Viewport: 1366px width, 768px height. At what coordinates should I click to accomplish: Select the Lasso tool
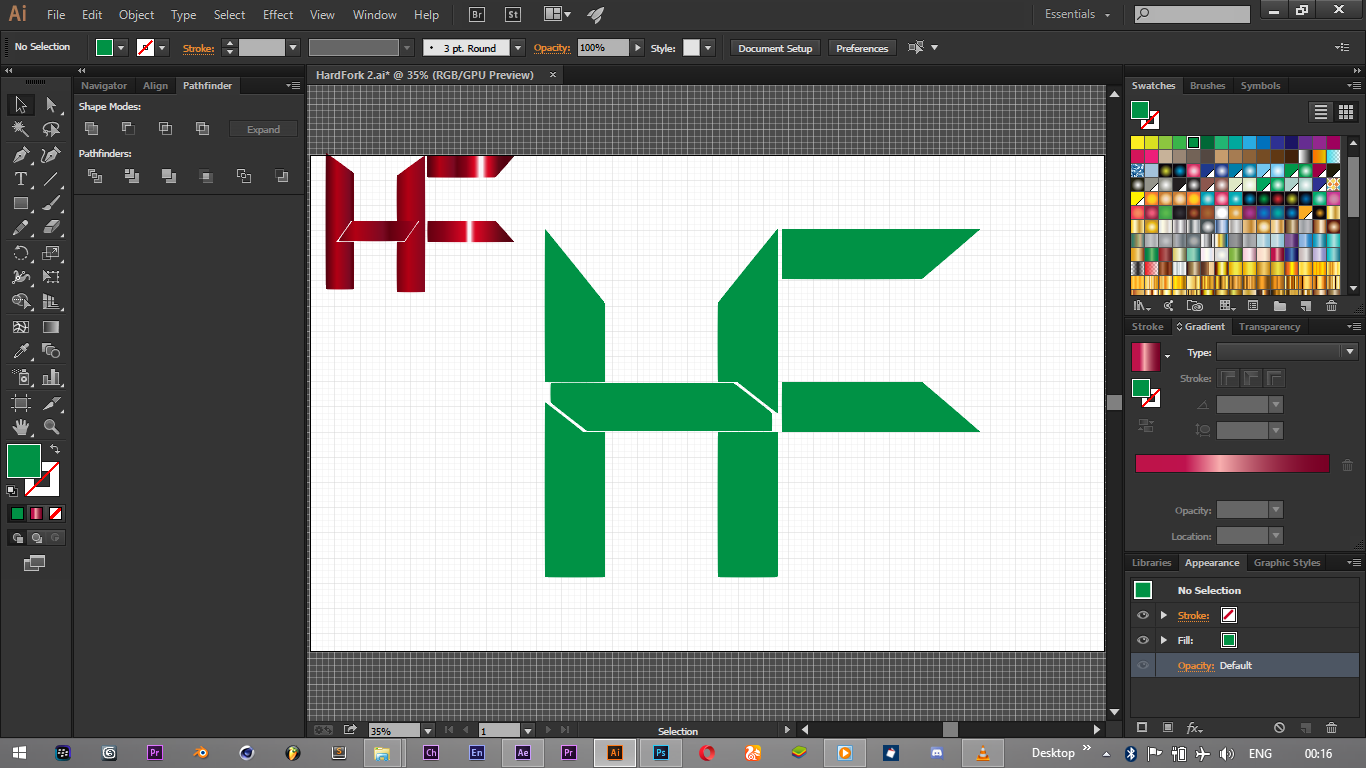click(x=51, y=129)
